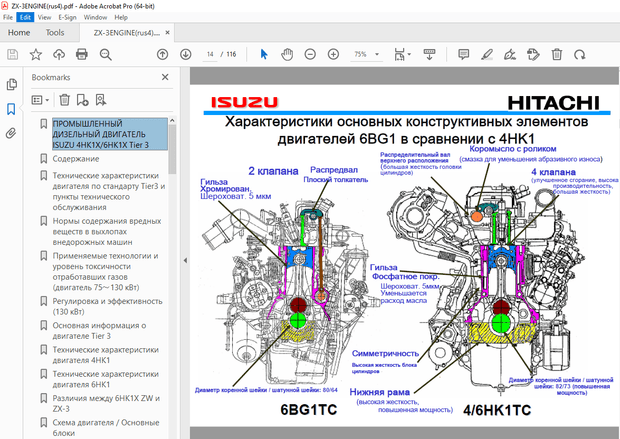Open the Help menu
620x439 pixels.
tap(121, 17)
